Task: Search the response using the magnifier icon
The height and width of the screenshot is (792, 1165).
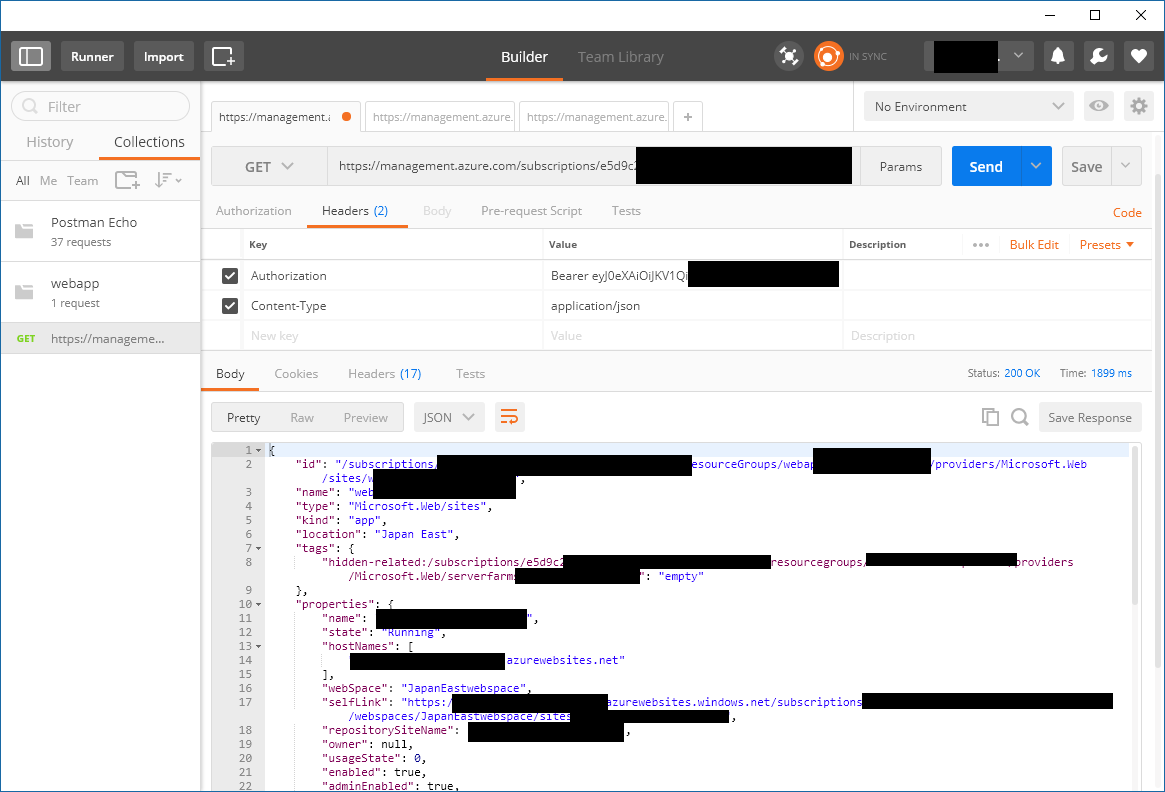Action: point(1018,417)
